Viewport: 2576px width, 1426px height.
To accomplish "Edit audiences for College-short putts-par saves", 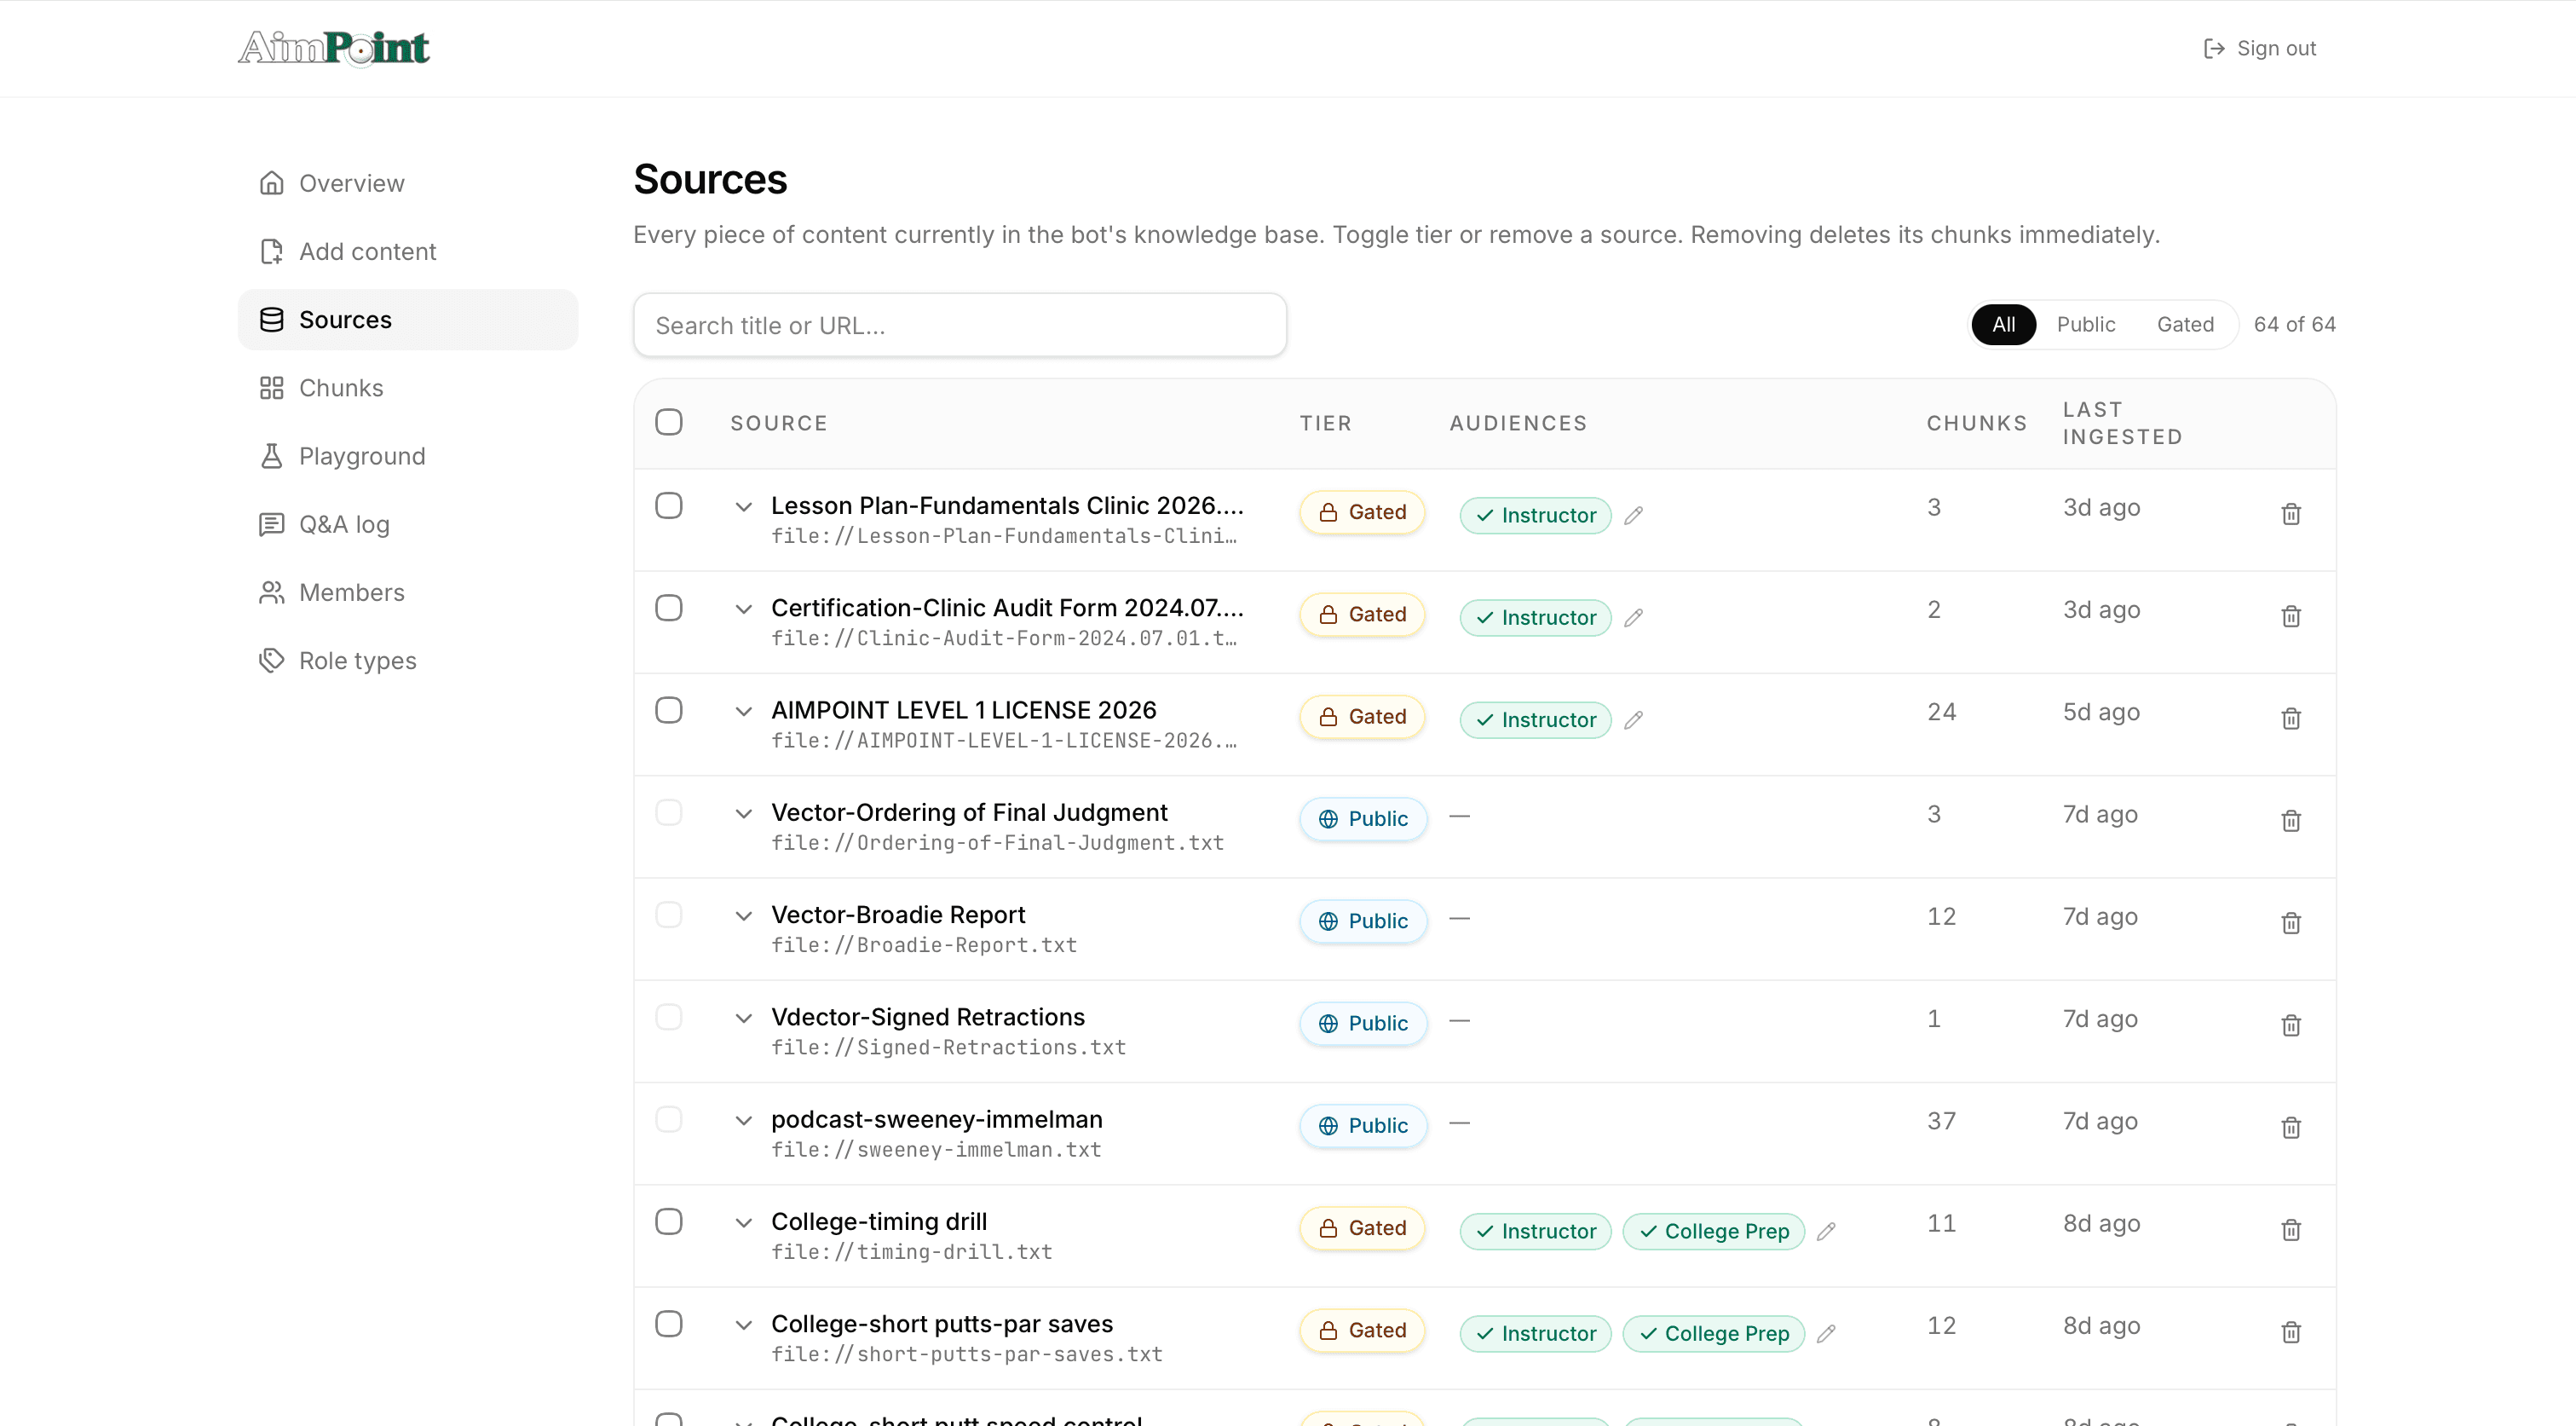I will pyautogui.click(x=1826, y=1333).
